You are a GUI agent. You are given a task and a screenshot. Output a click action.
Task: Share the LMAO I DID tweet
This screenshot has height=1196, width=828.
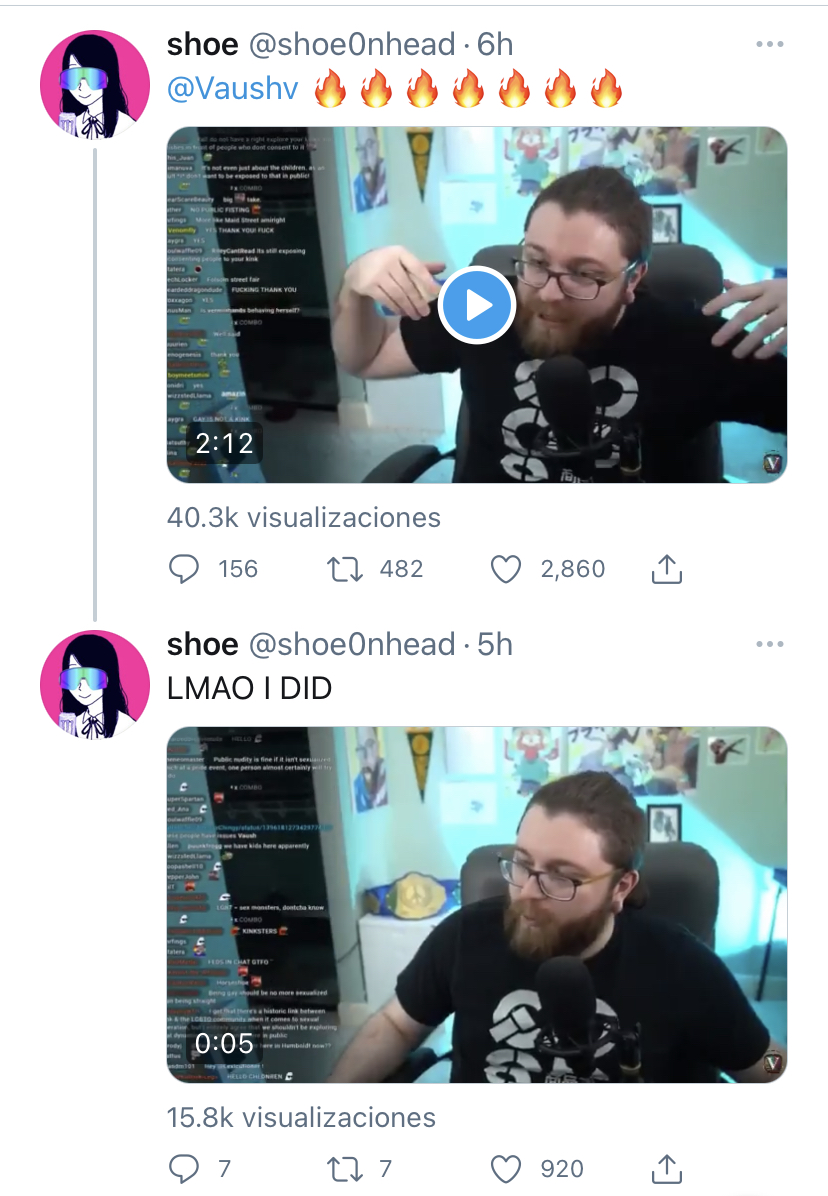[667, 1169]
